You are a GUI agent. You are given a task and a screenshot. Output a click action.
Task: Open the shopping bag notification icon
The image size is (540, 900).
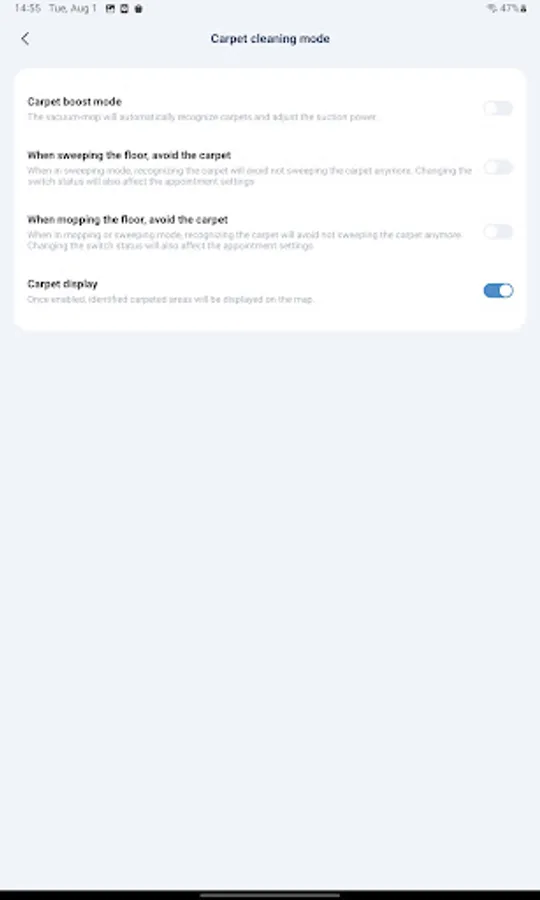point(138,9)
